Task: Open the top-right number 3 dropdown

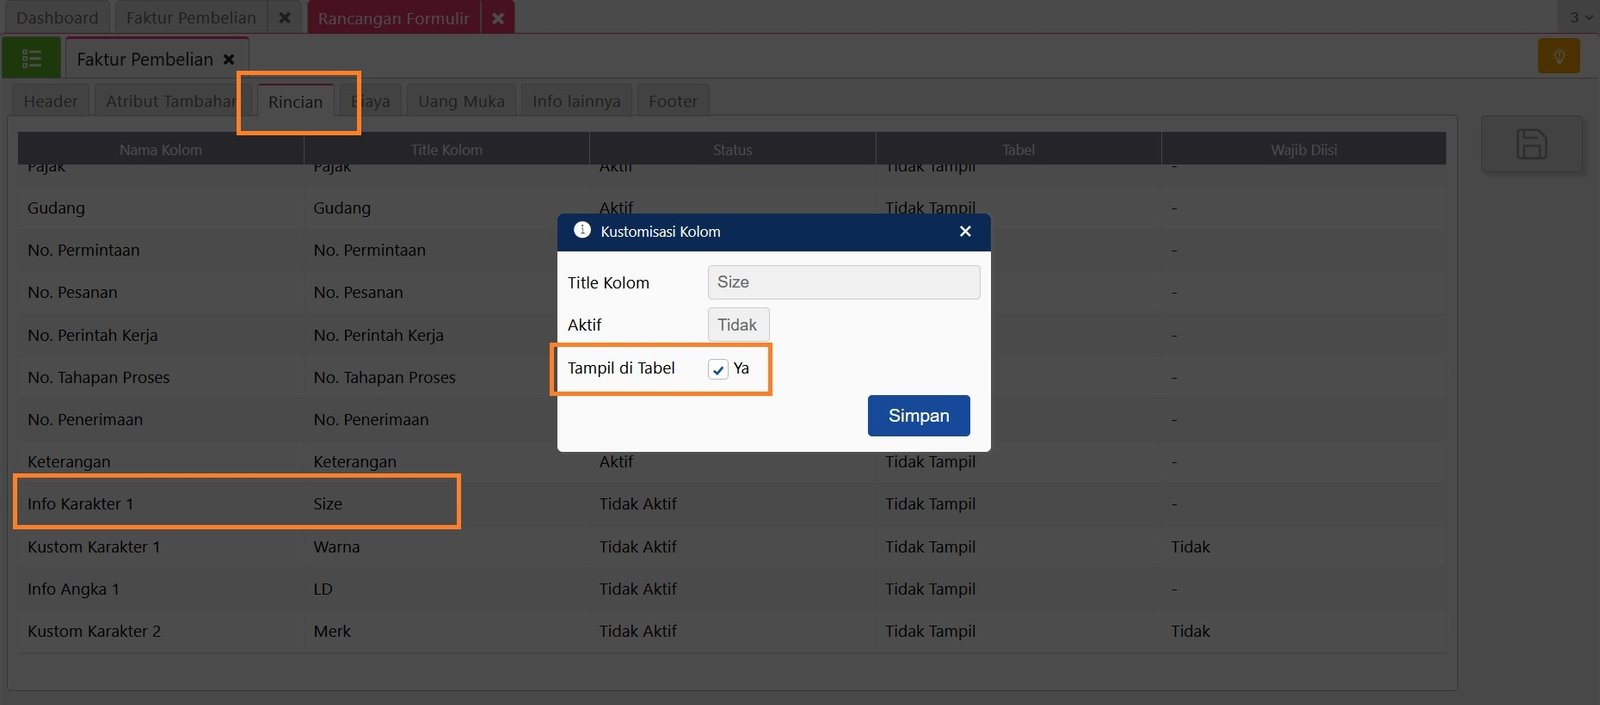Action: (x=1579, y=17)
